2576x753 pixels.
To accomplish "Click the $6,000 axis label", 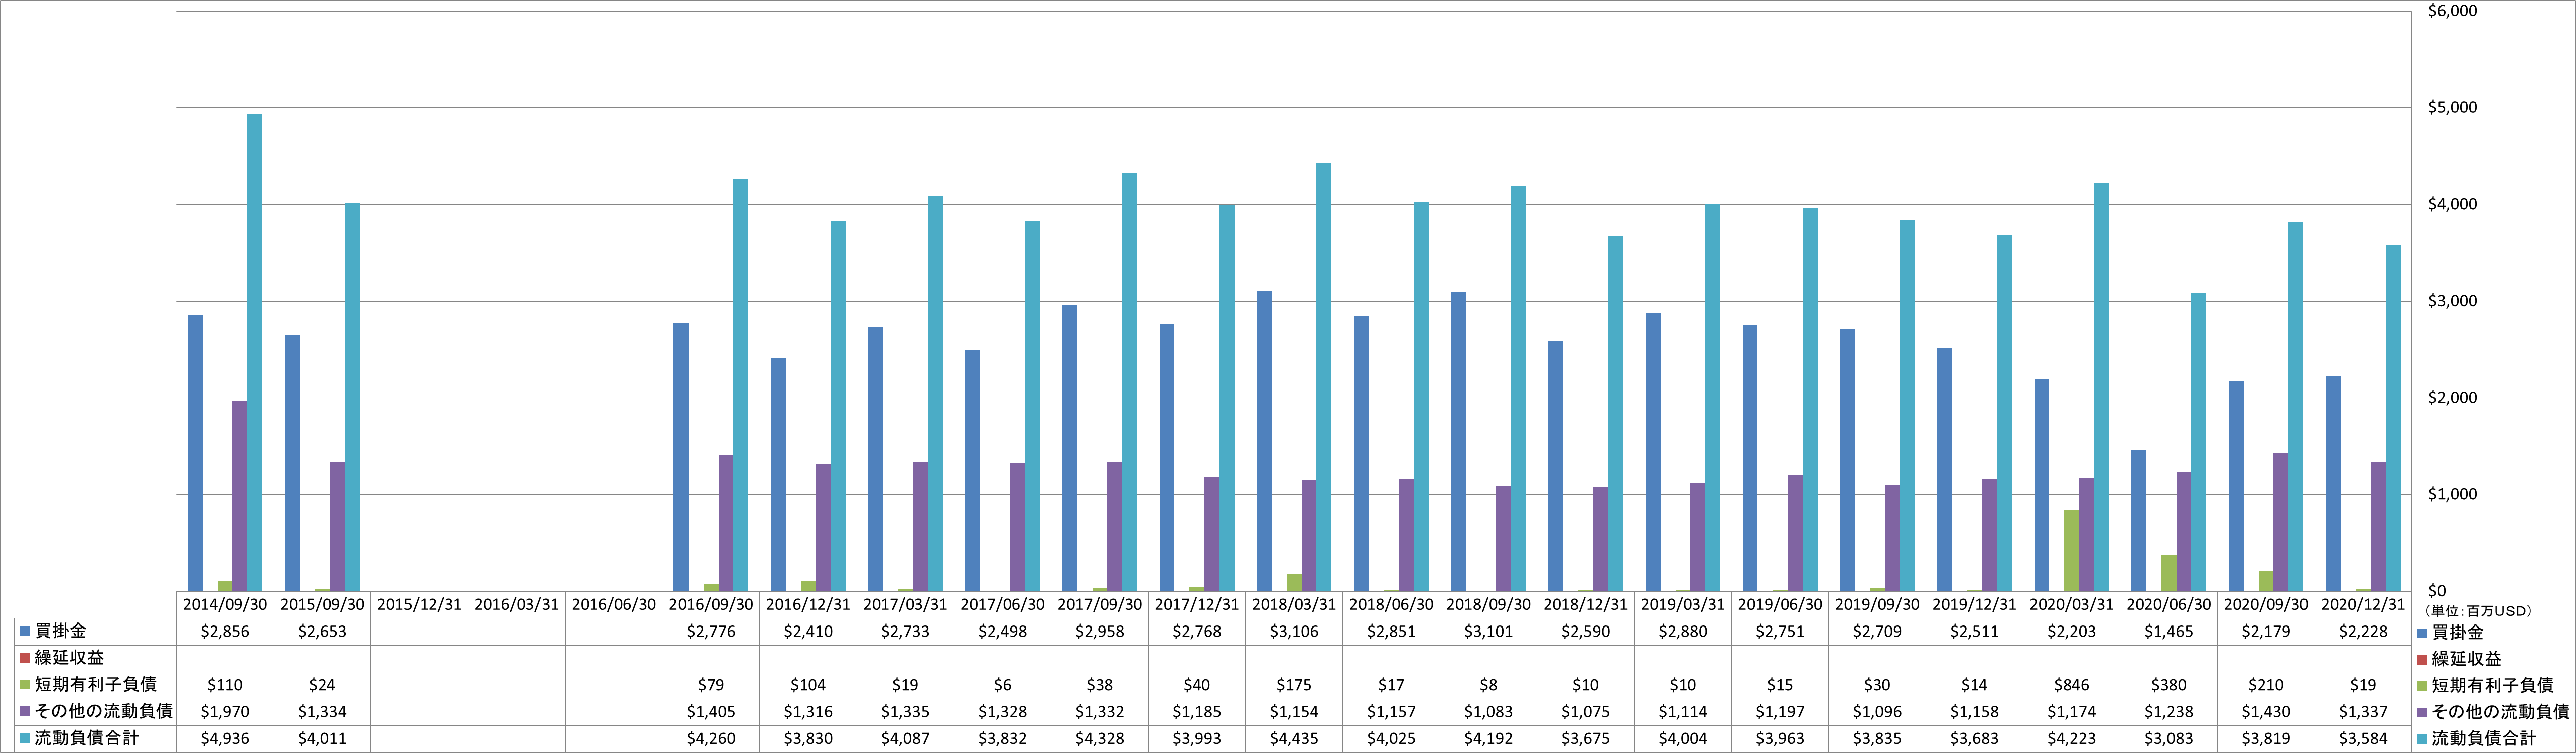I will tap(2452, 11).
